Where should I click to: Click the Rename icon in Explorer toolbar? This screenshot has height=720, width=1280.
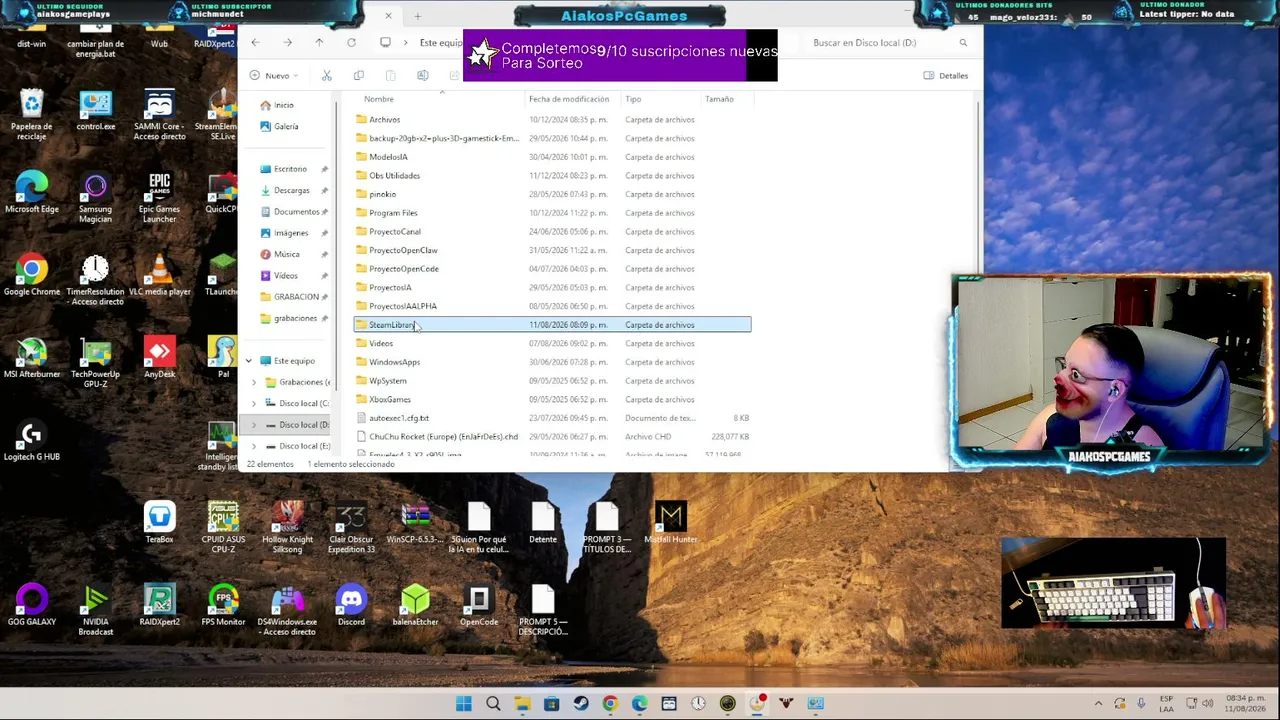(423, 75)
